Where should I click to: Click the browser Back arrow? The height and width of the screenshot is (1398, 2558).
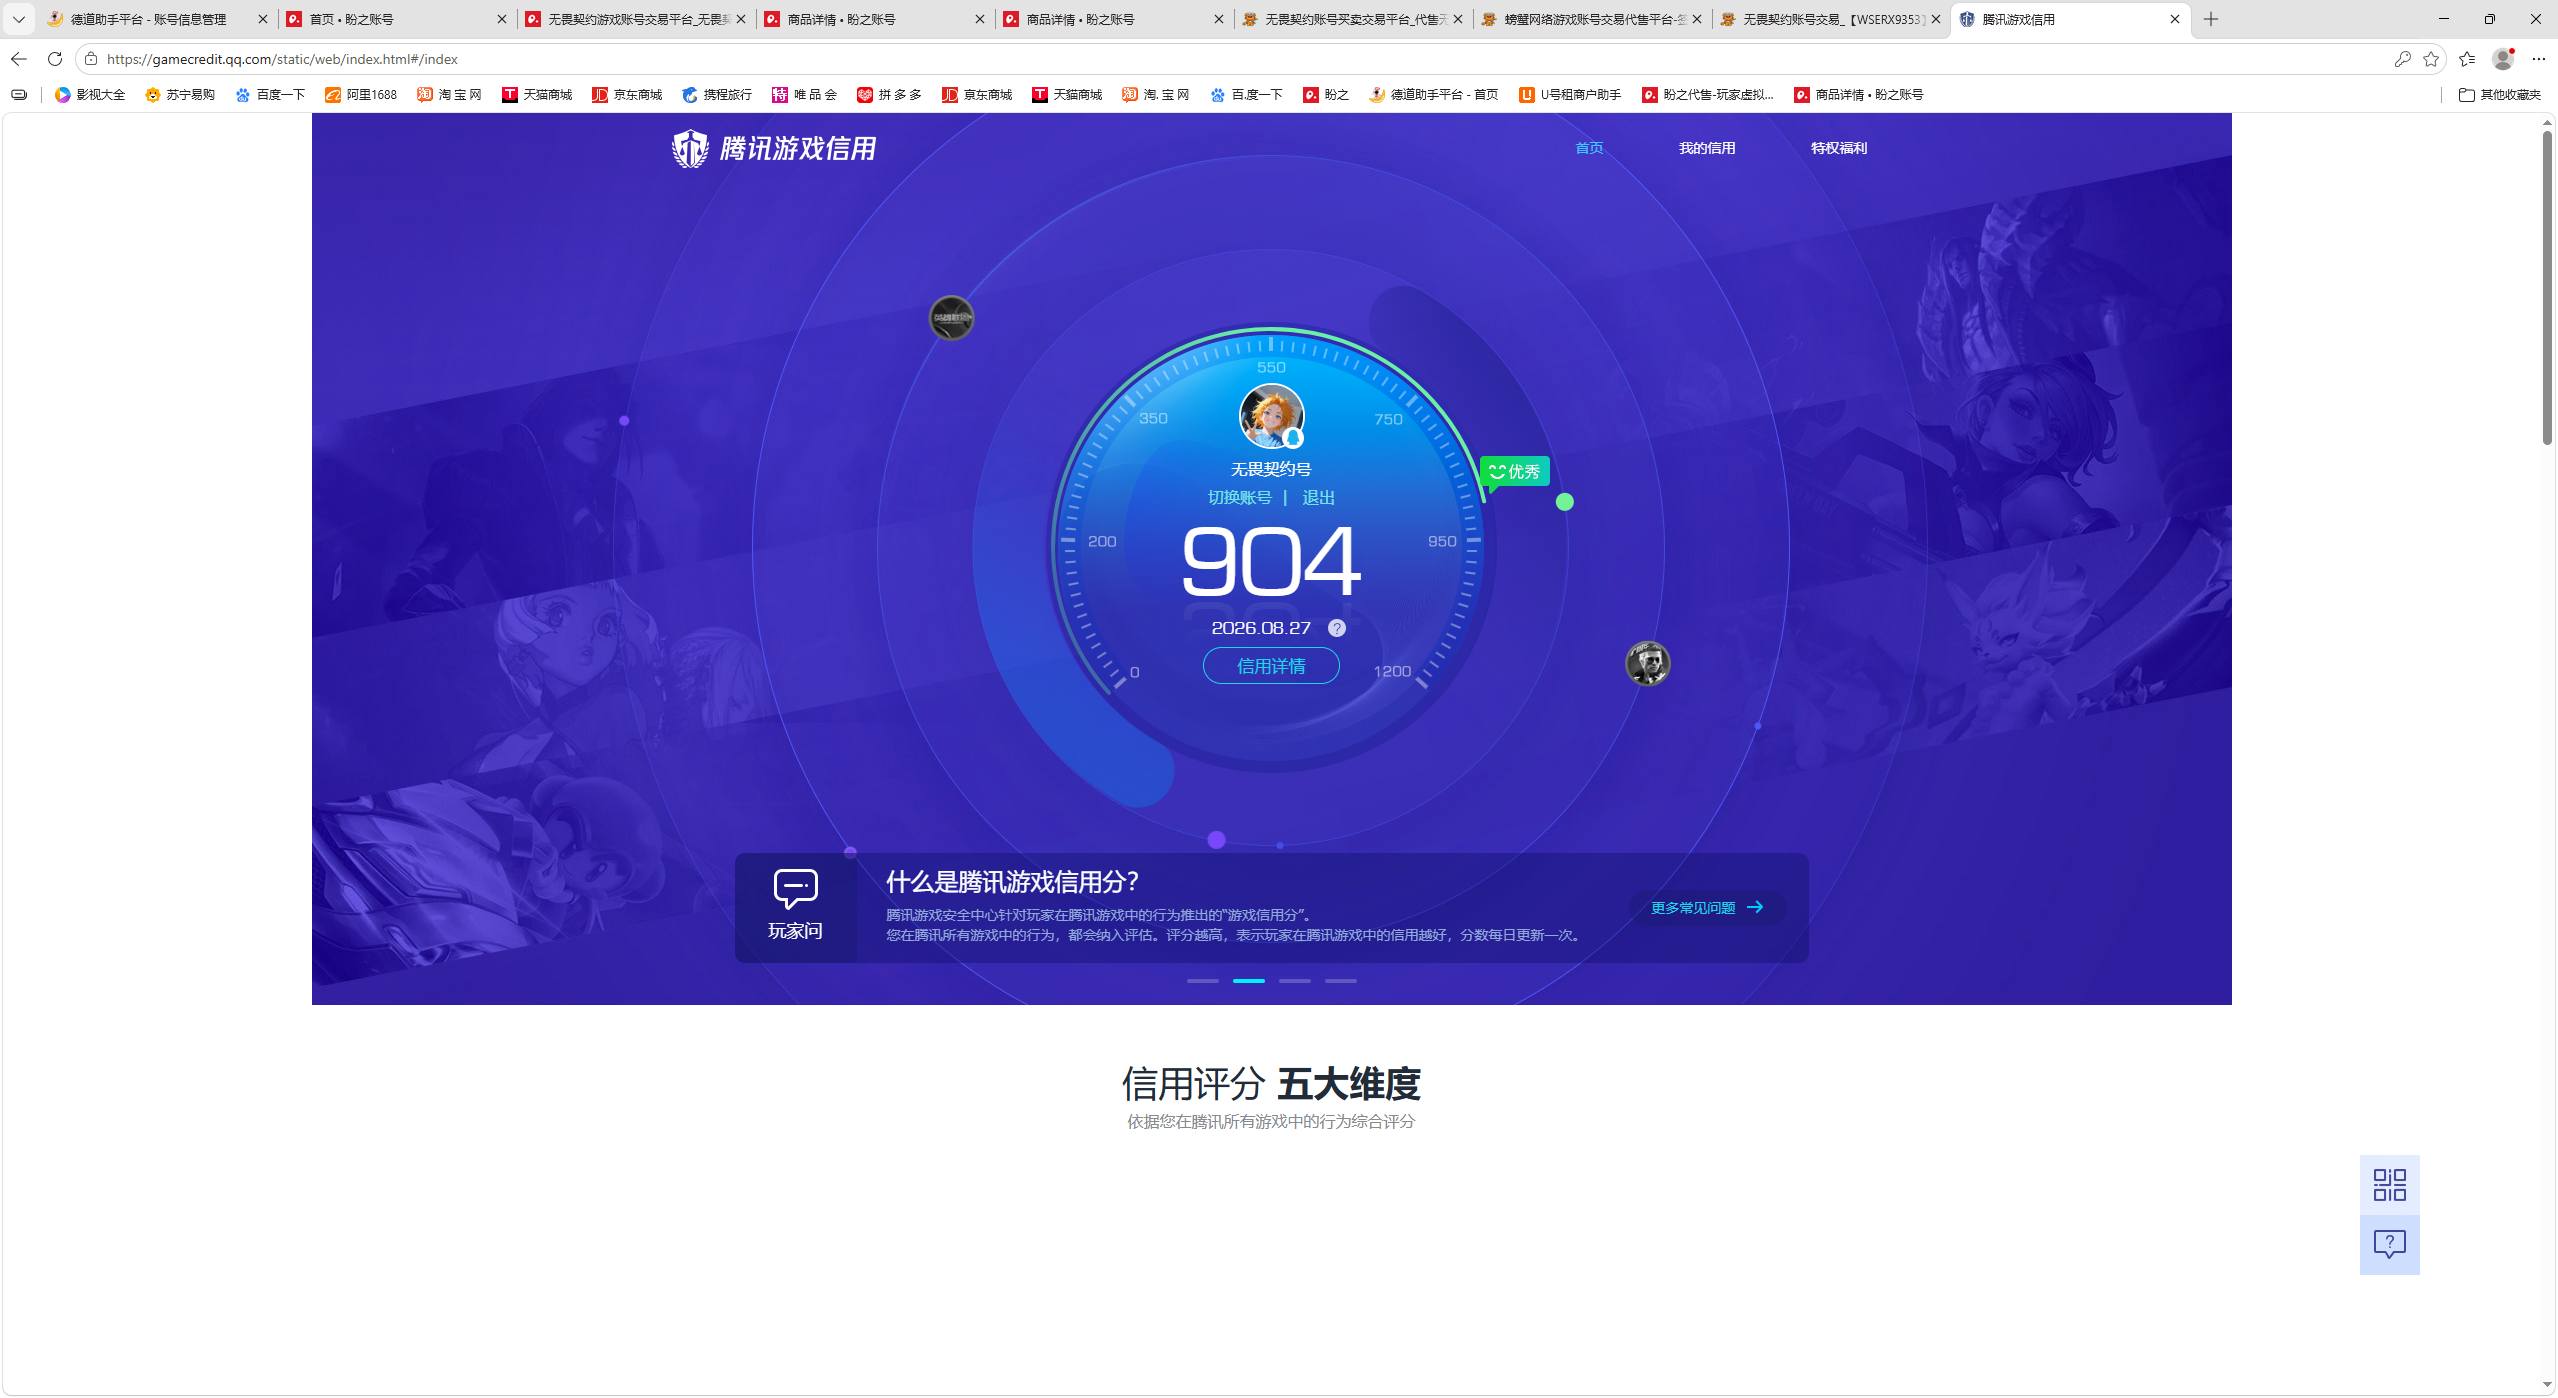[x=19, y=59]
